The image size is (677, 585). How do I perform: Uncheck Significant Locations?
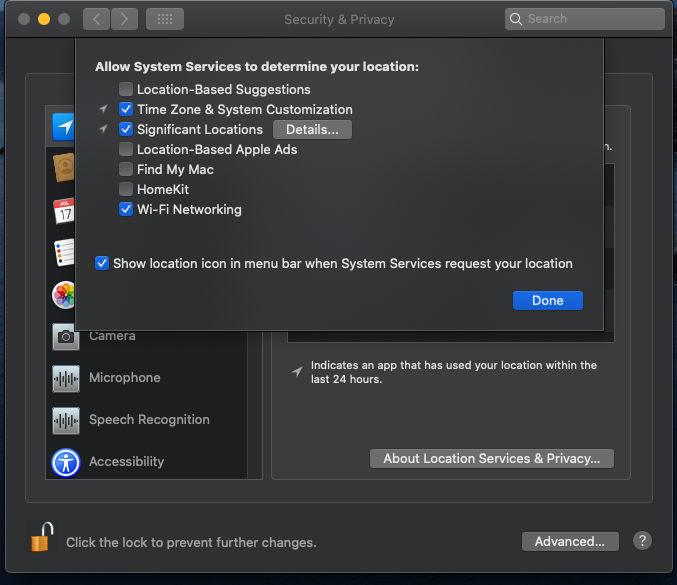coord(126,129)
